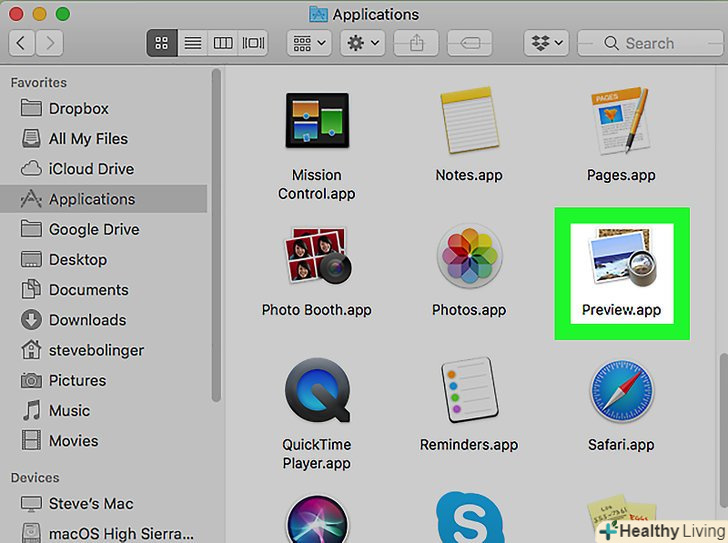Select Pictures in the sidebar
This screenshot has height=543, width=728.
(104, 380)
